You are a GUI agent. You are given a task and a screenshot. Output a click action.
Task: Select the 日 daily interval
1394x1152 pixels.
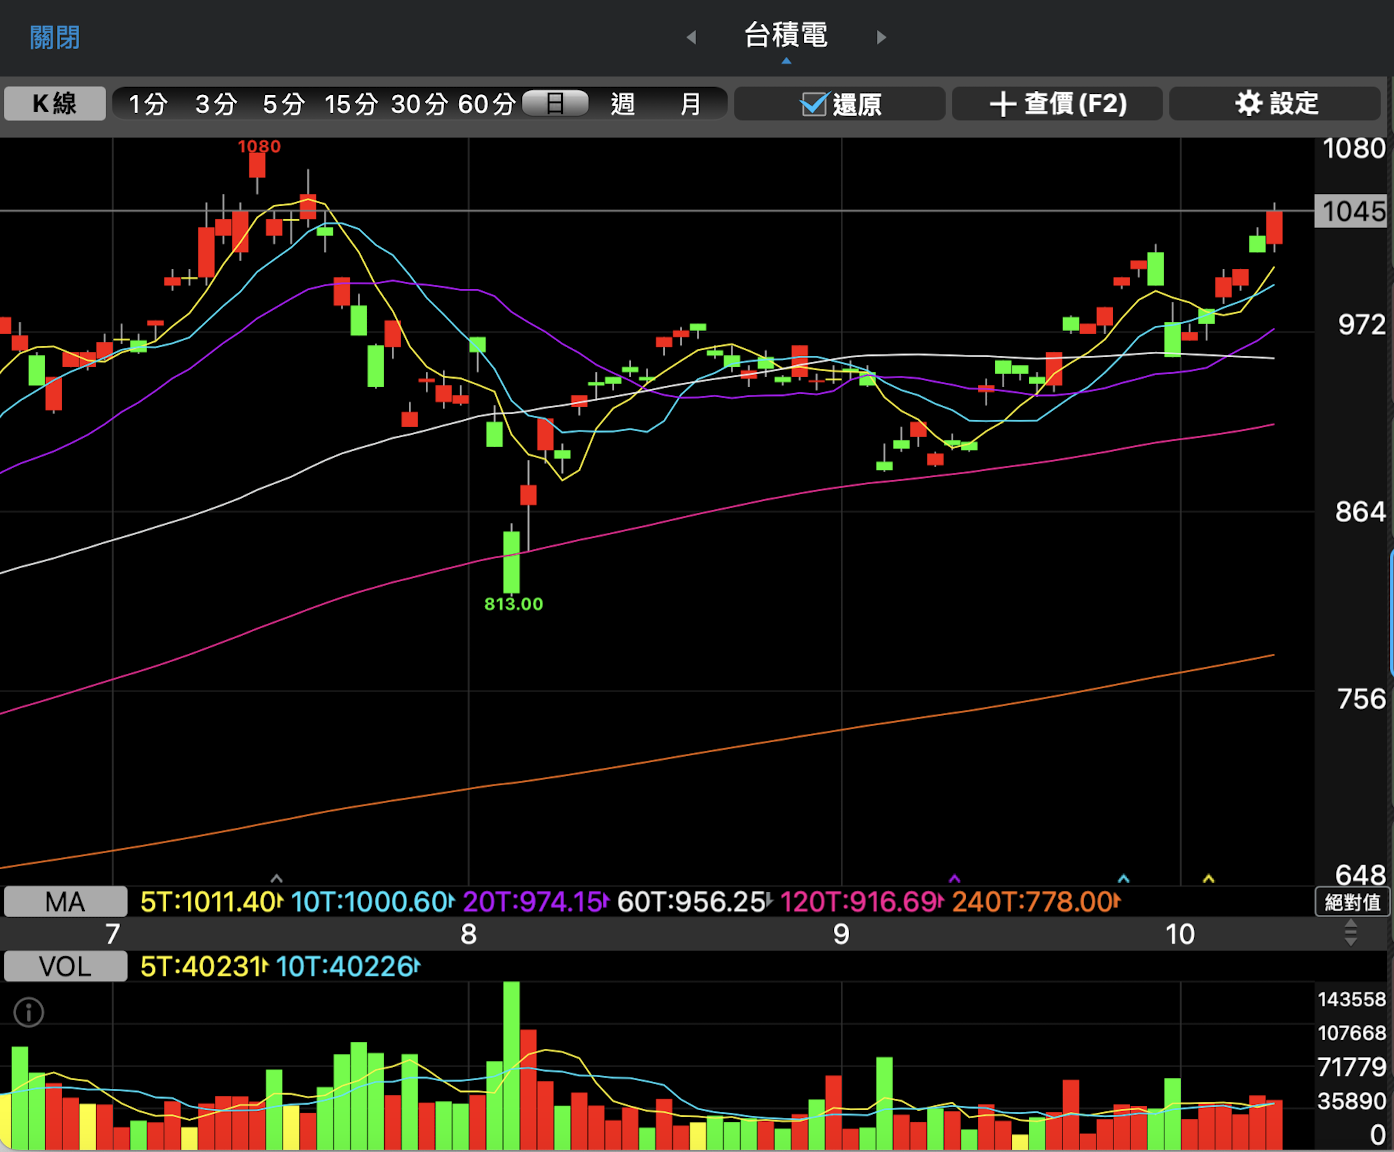point(555,103)
